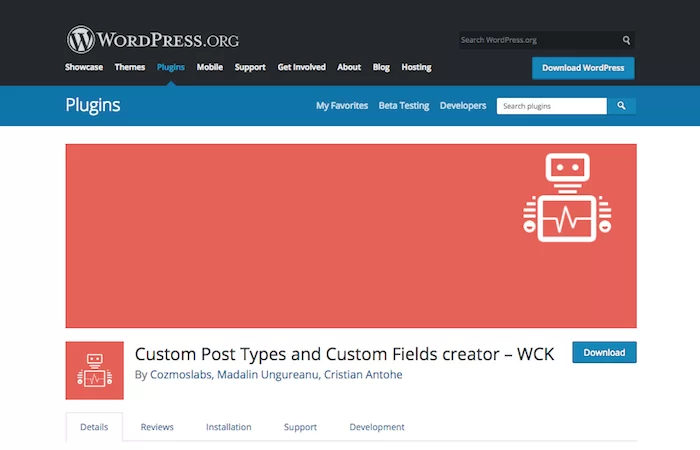Screen dimensions: 700x450
Task: Open the Cozmoslabs author link
Action: (x=181, y=375)
